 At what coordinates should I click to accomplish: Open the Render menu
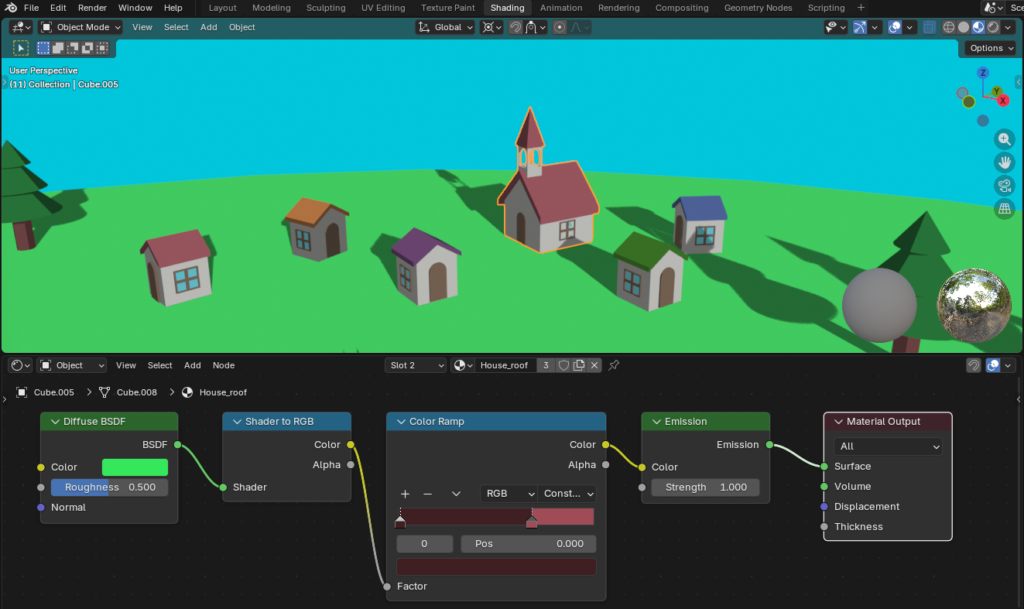tap(92, 8)
